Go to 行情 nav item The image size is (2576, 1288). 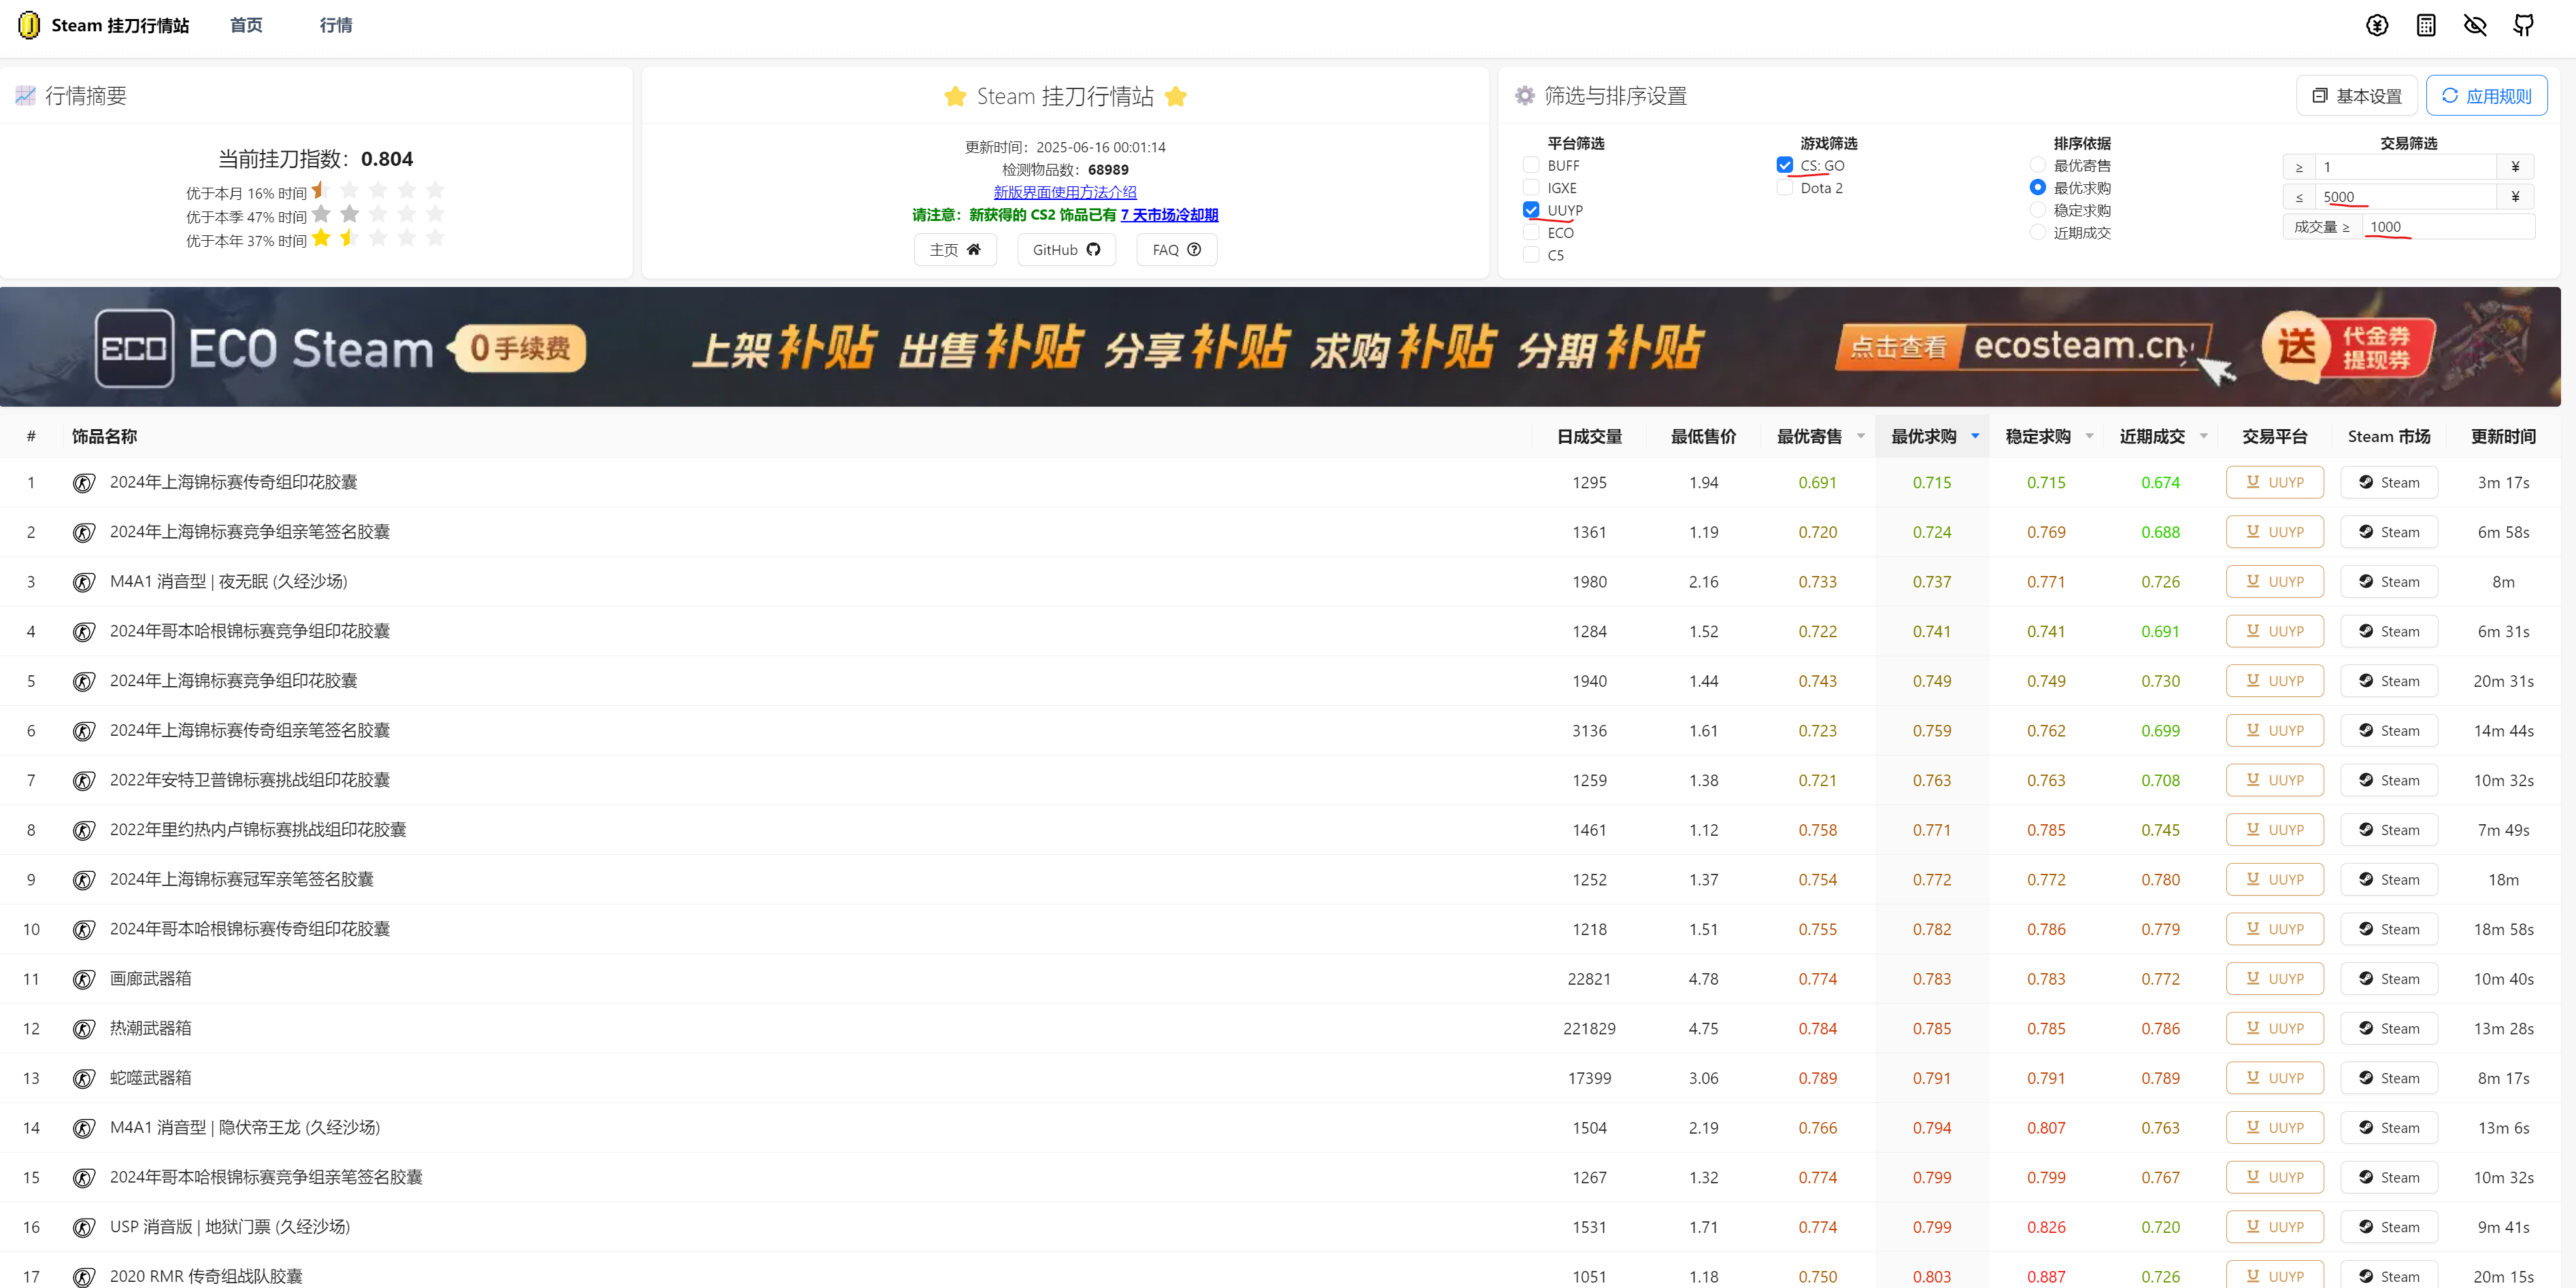(336, 25)
